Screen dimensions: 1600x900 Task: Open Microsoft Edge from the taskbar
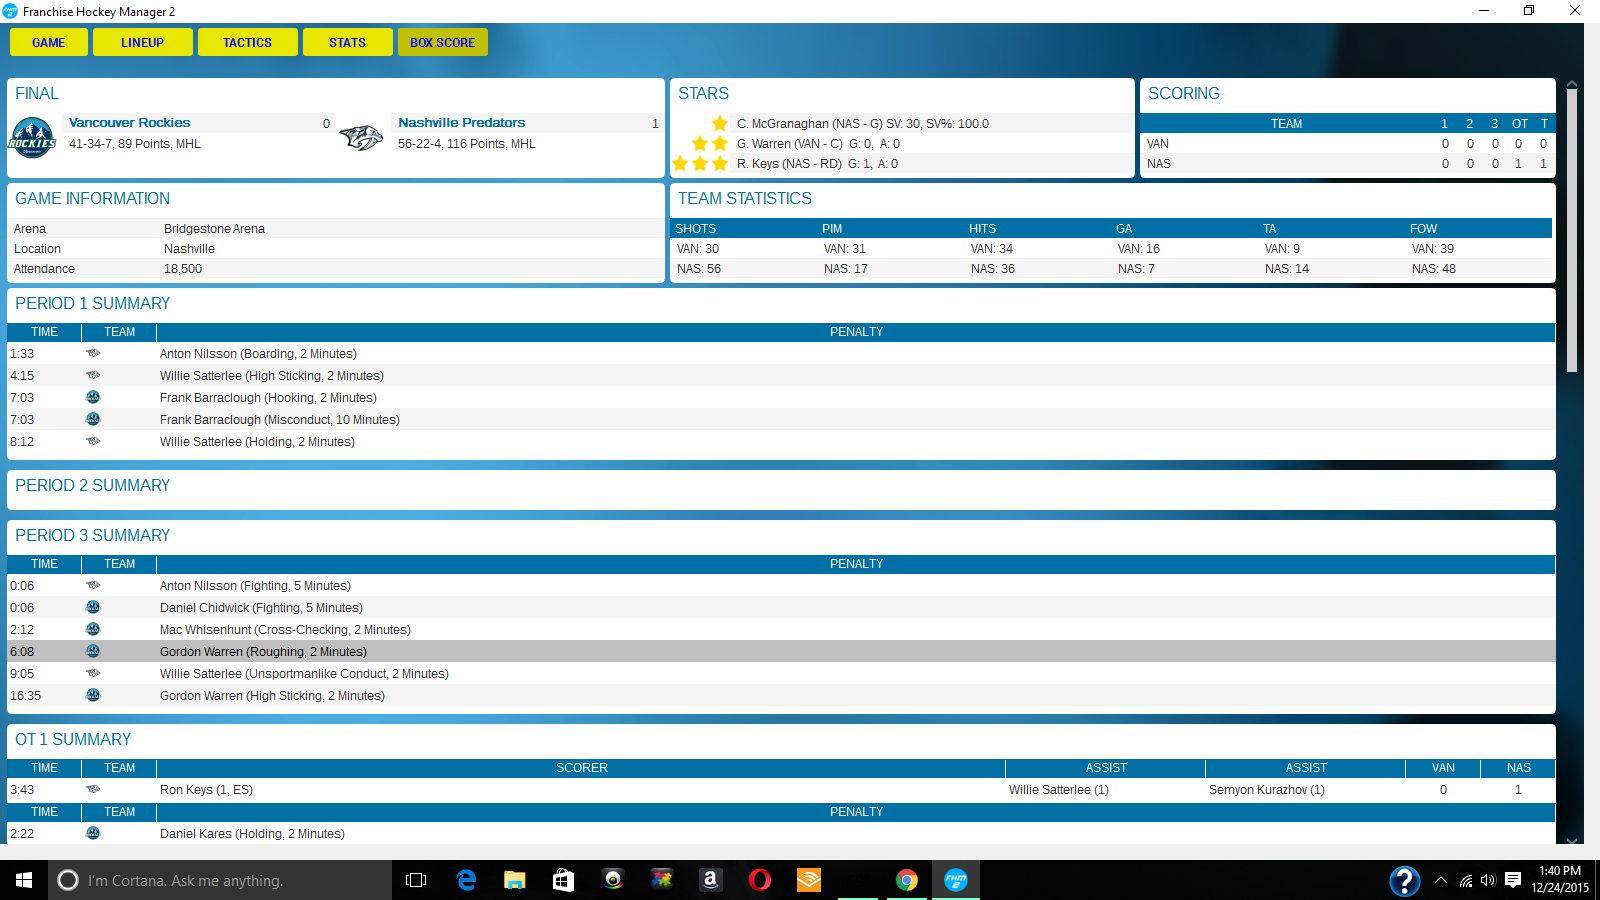(466, 880)
